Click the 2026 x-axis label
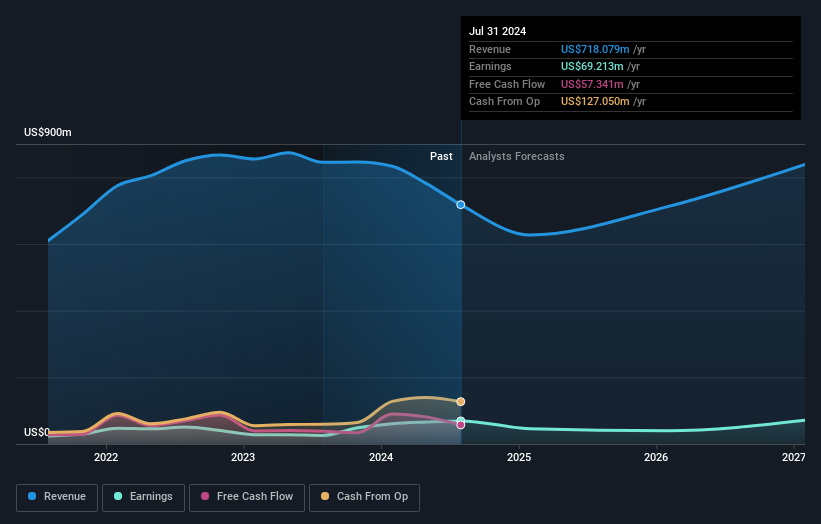 pyautogui.click(x=656, y=457)
